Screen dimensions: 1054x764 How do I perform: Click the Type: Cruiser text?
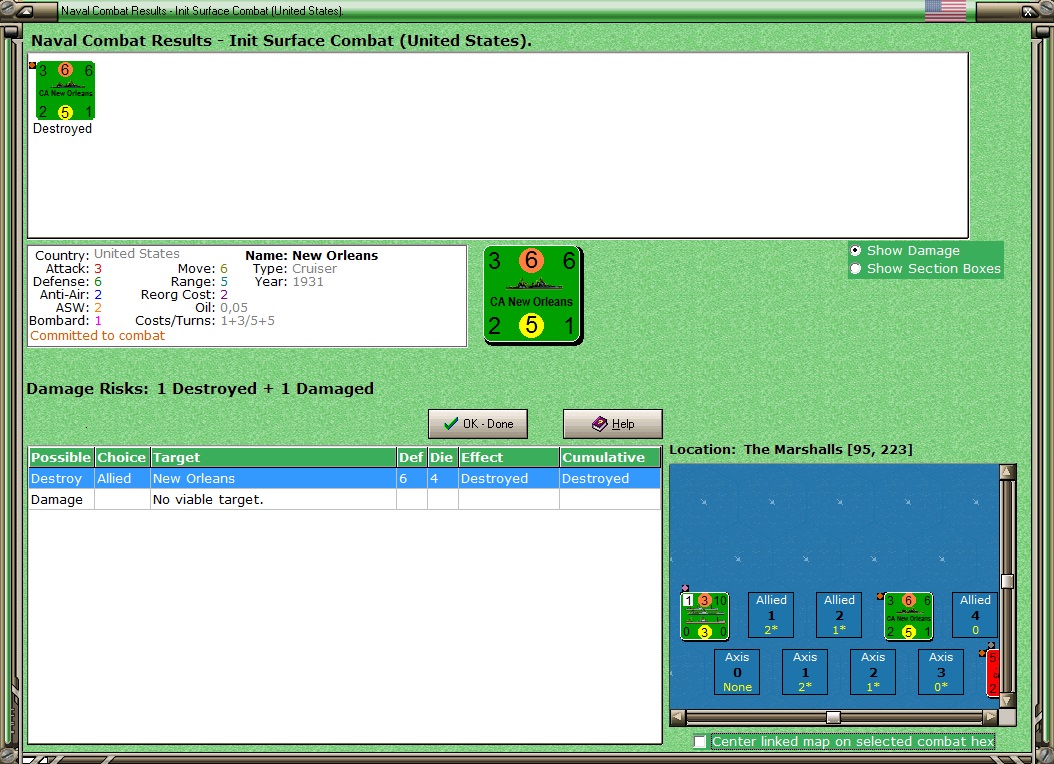click(294, 268)
